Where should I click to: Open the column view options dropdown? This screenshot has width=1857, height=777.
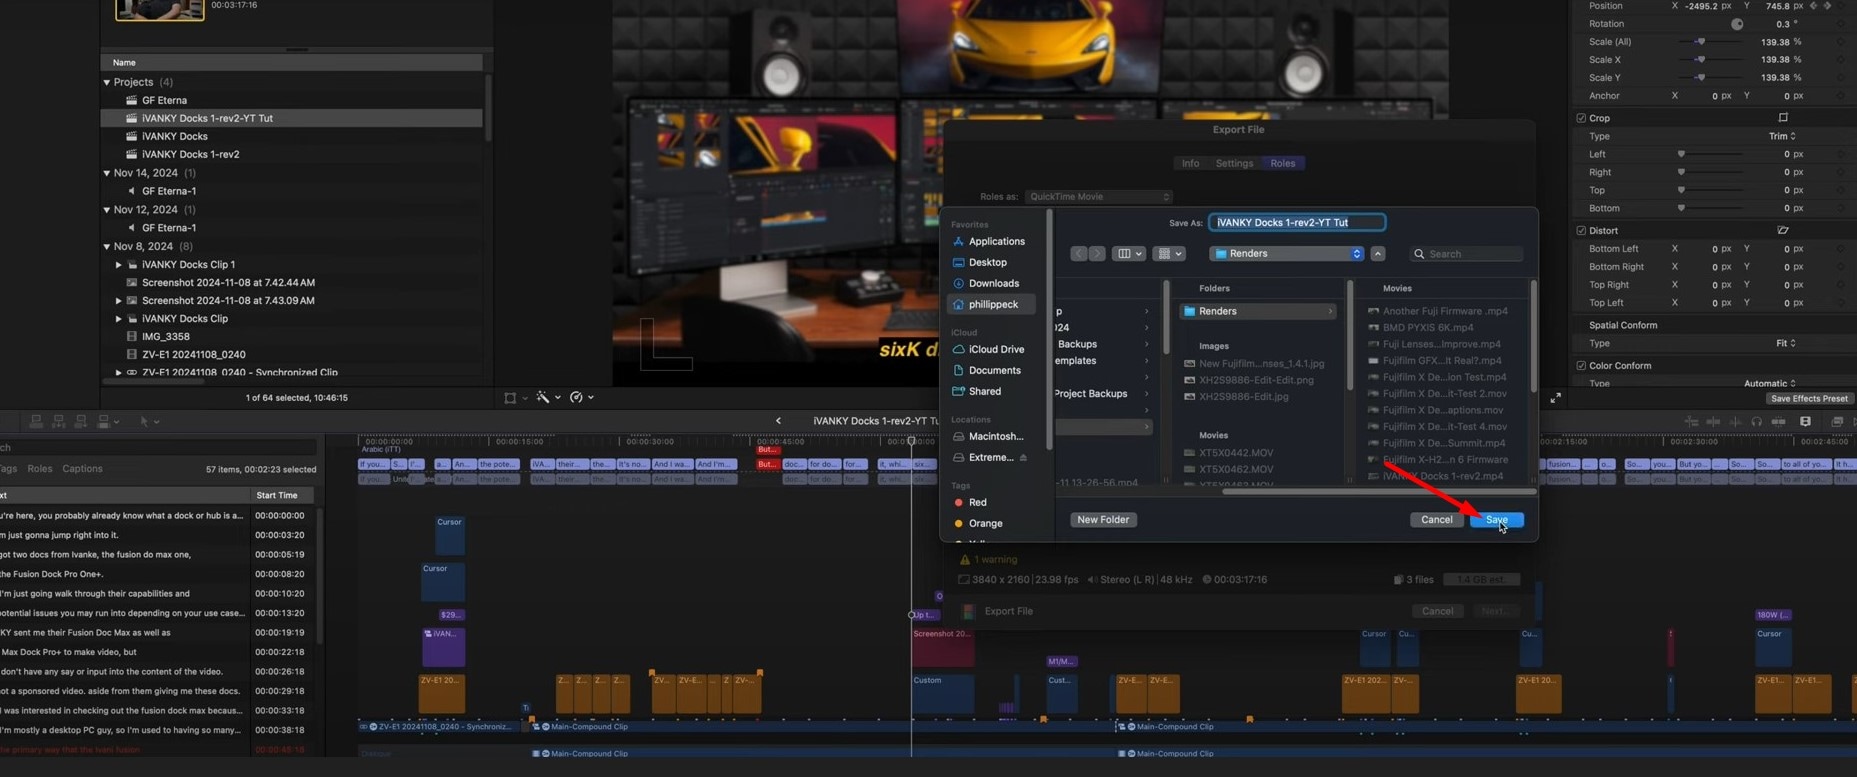coord(1129,254)
